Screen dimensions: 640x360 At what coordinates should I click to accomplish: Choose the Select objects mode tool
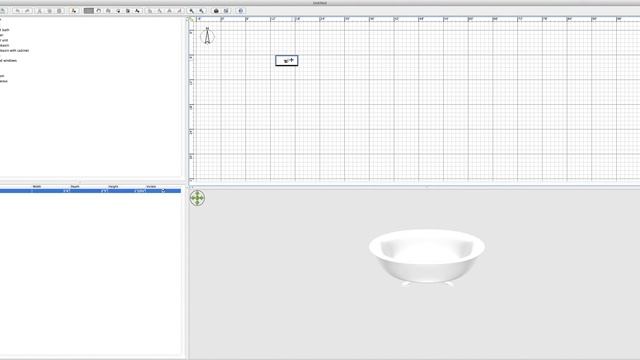pyautogui.click(x=89, y=11)
